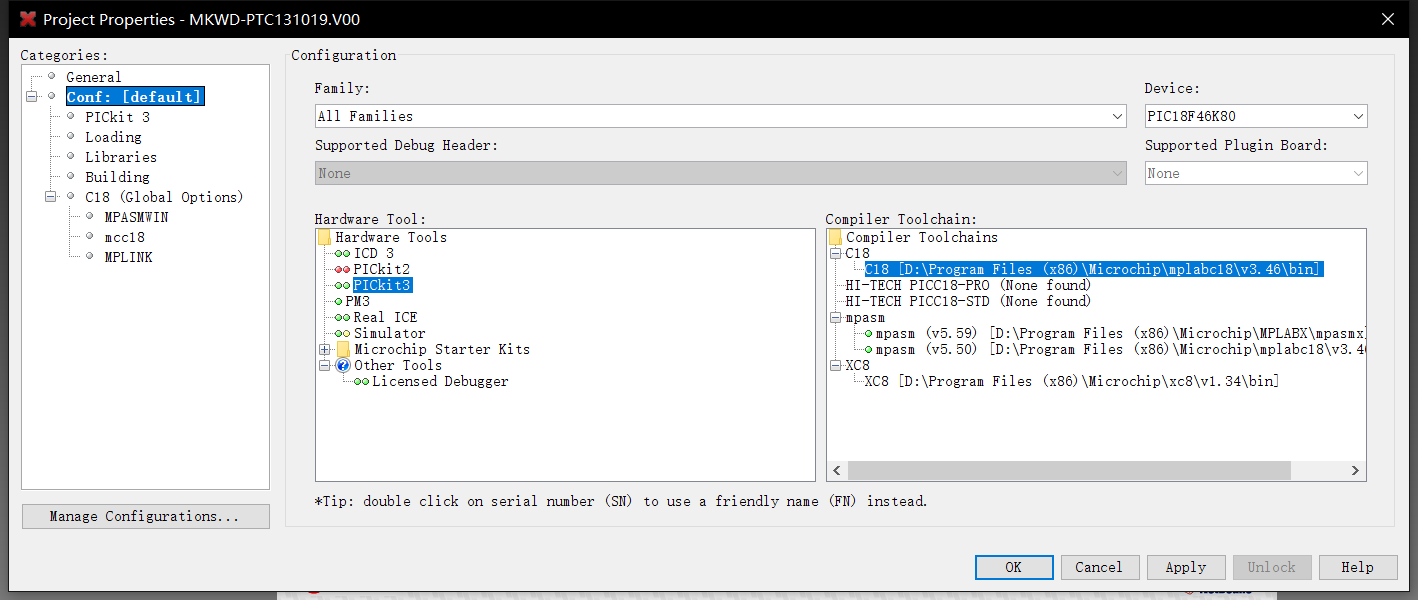Select C18 (Global Options) category
This screenshot has height=600, width=1418.
coord(164,197)
